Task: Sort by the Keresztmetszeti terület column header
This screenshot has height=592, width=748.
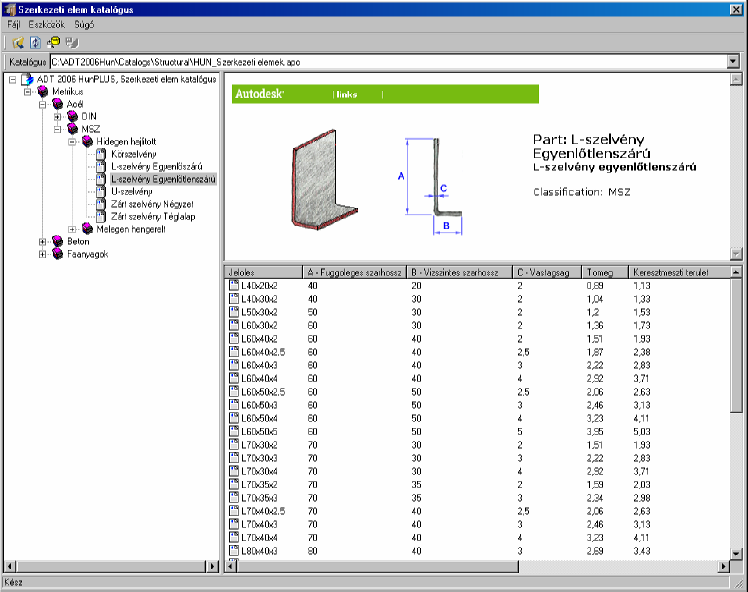Action: (679, 272)
